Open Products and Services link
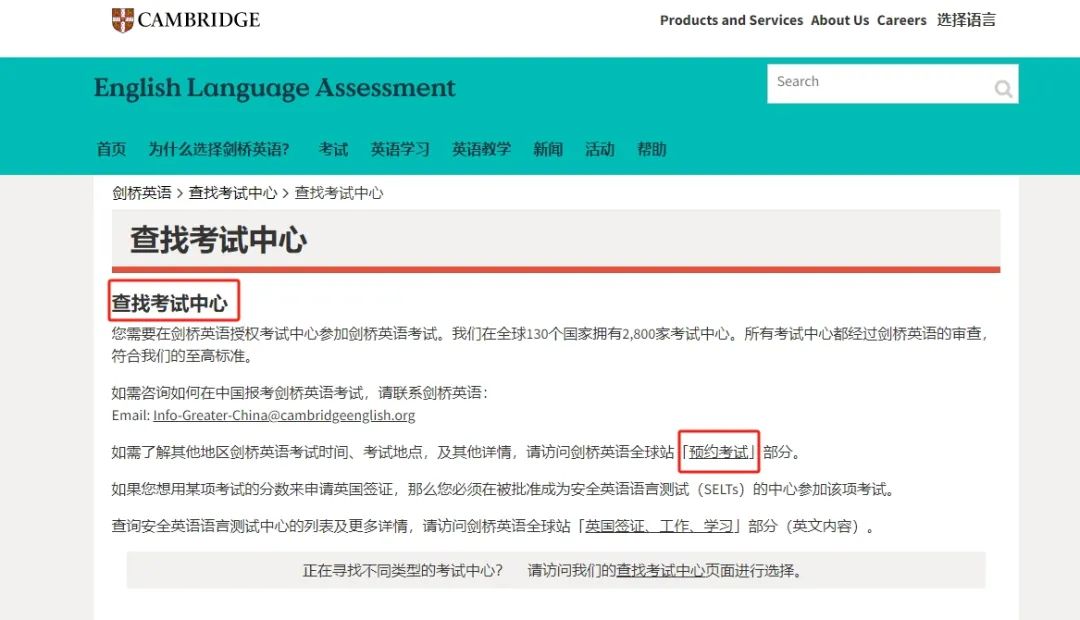The height and width of the screenshot is (620, 1080). click(x=731, y=20)
